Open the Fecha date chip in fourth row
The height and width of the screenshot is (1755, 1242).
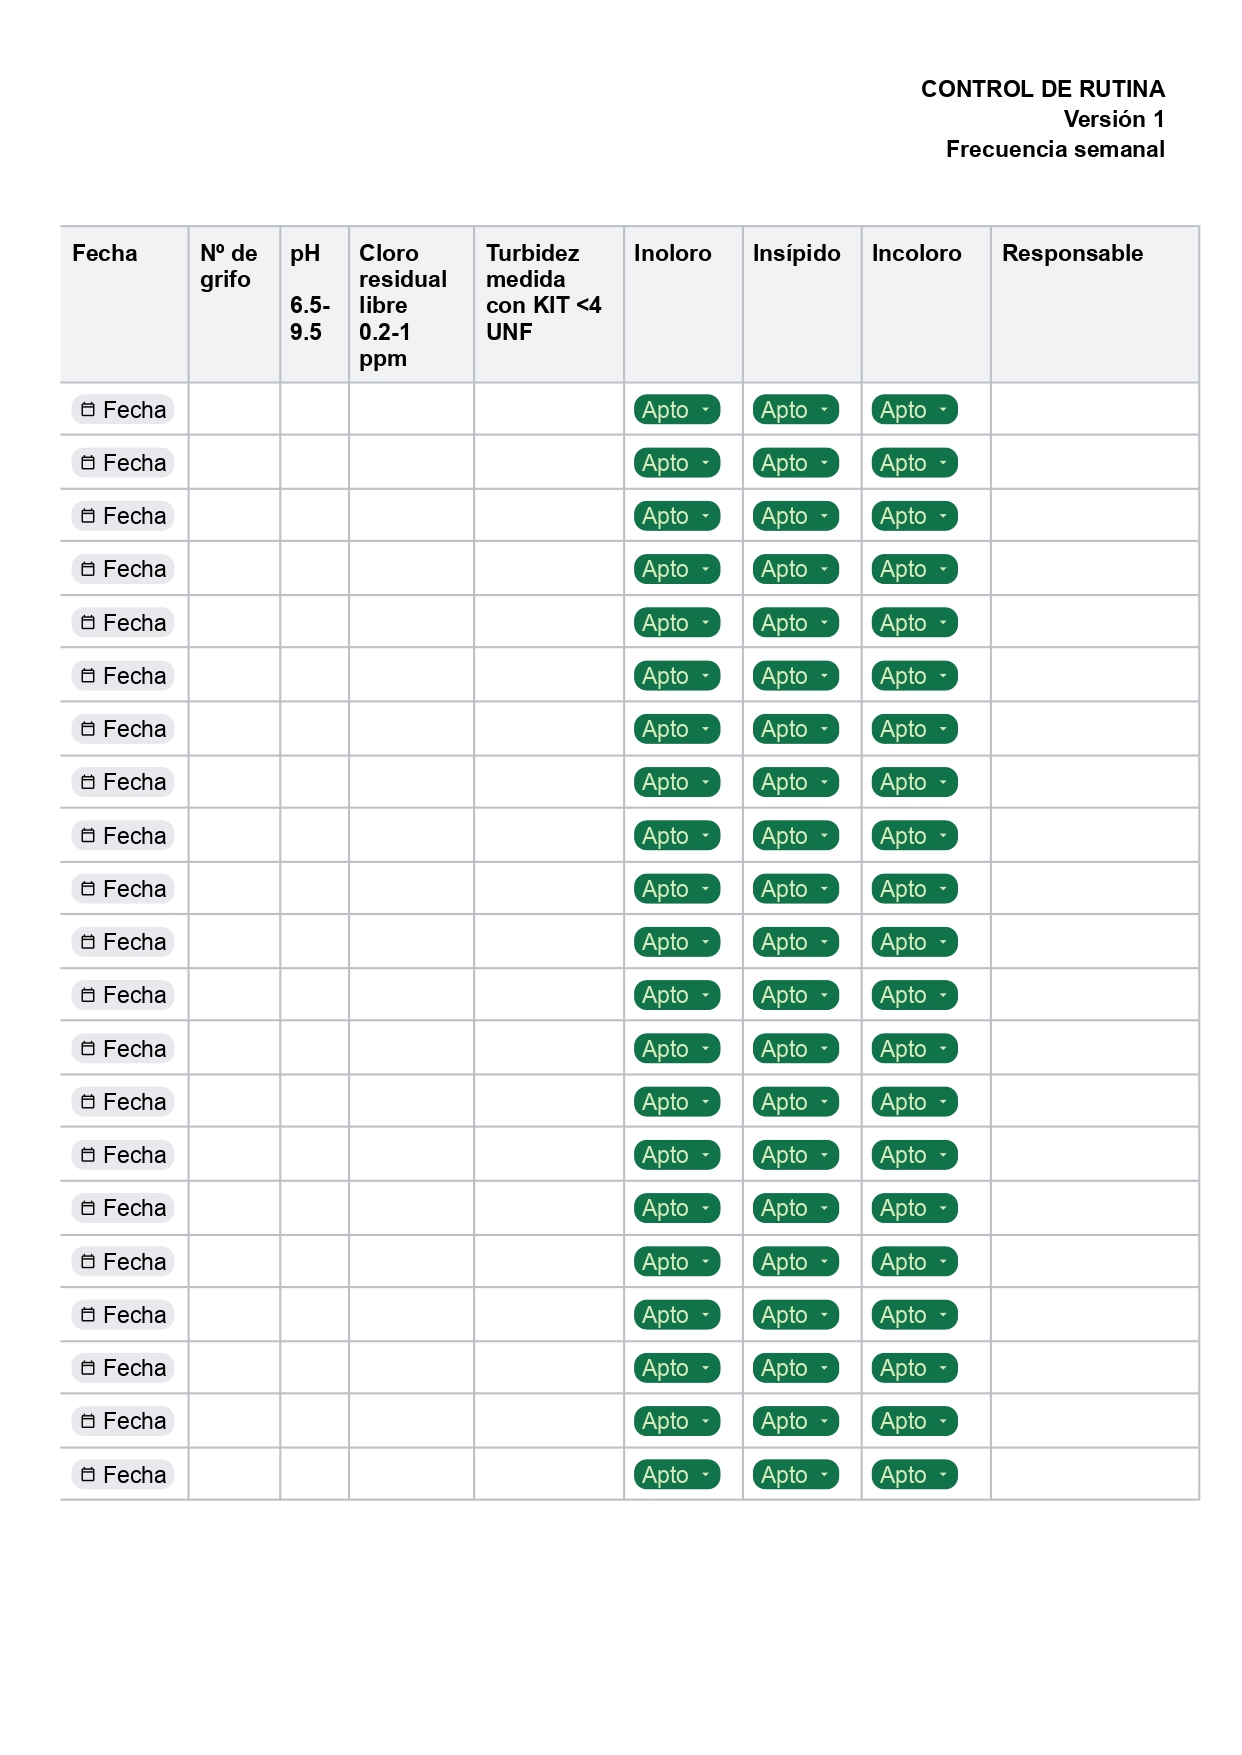pos(123,569)
